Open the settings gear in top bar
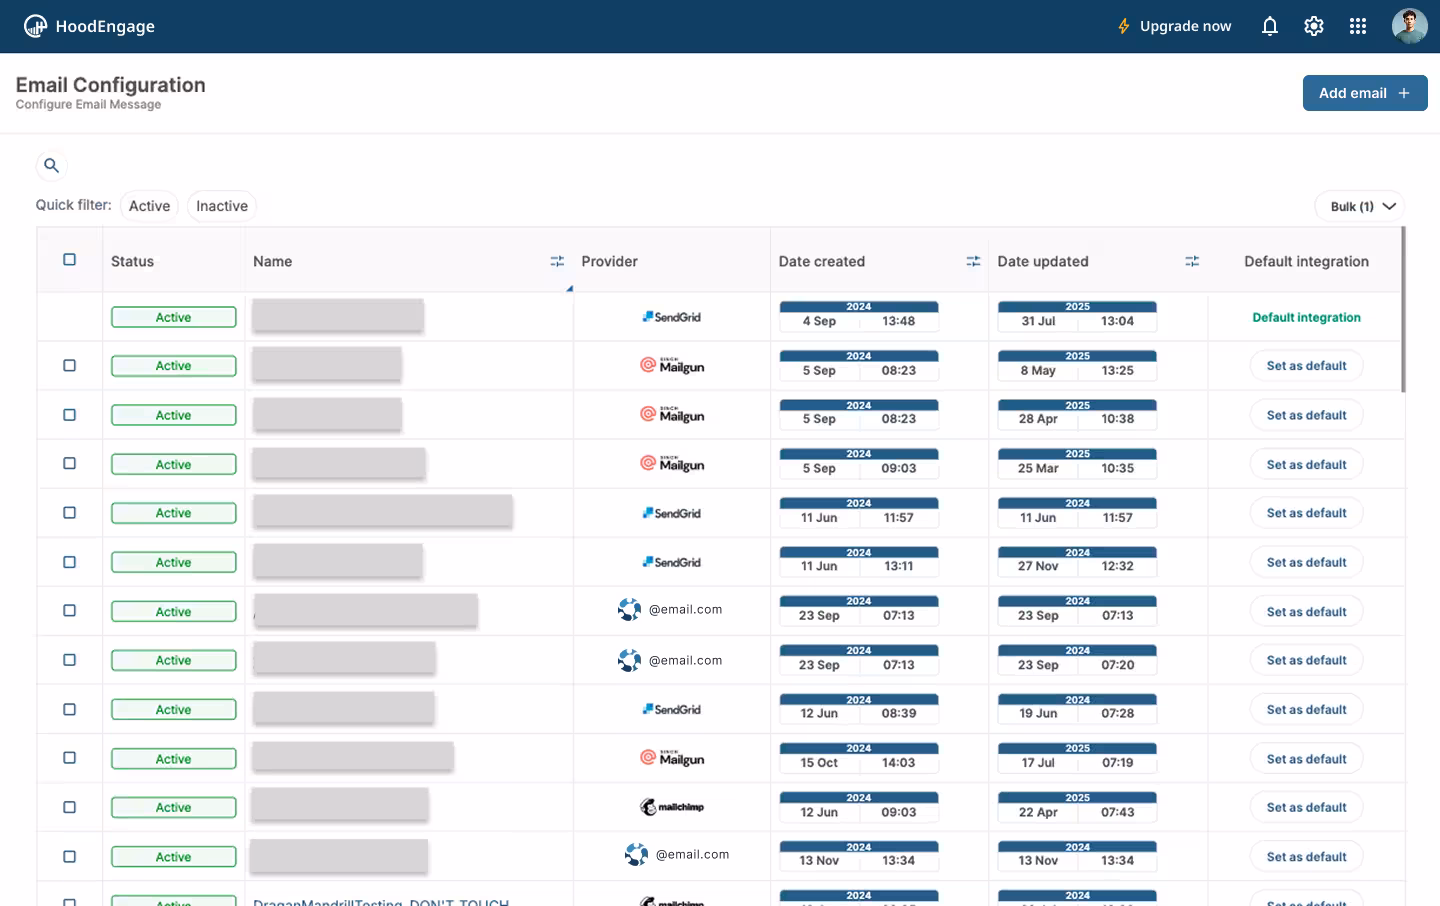Image resolution: width=1440 pixels, height=906 pixels. [1313, 26]
